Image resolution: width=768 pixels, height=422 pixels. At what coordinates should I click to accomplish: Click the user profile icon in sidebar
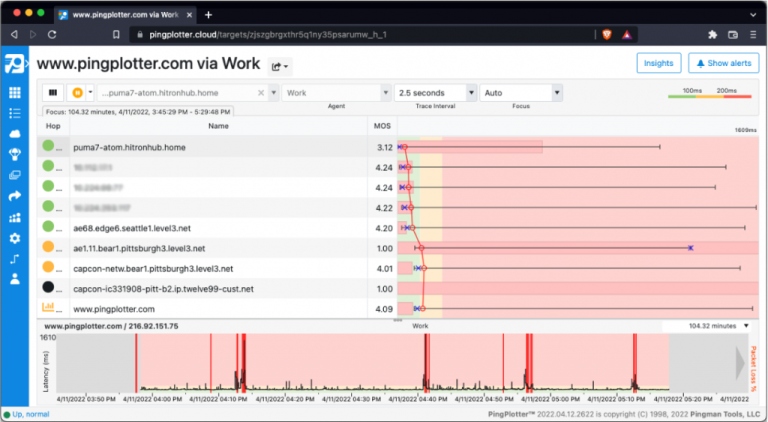15,279
